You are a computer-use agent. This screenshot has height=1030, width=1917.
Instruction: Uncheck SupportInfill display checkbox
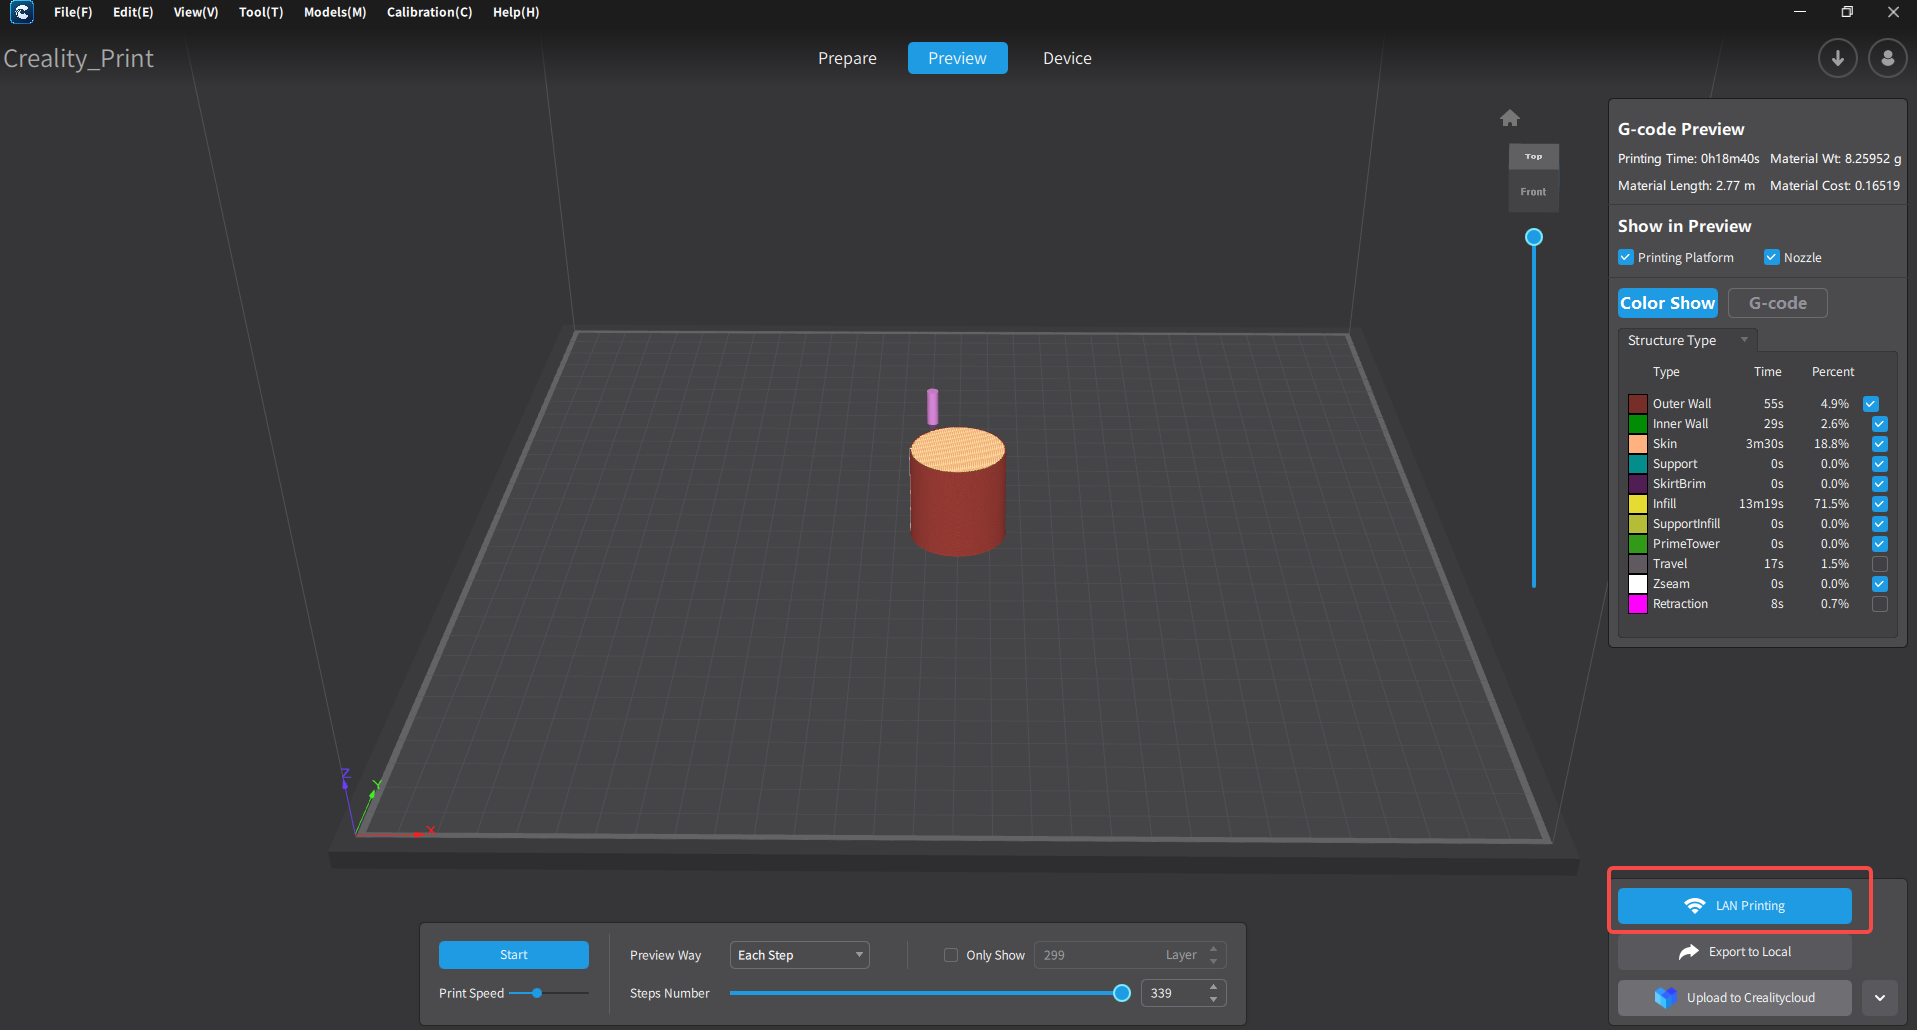pyautogui.click(x=1880, y=524)
